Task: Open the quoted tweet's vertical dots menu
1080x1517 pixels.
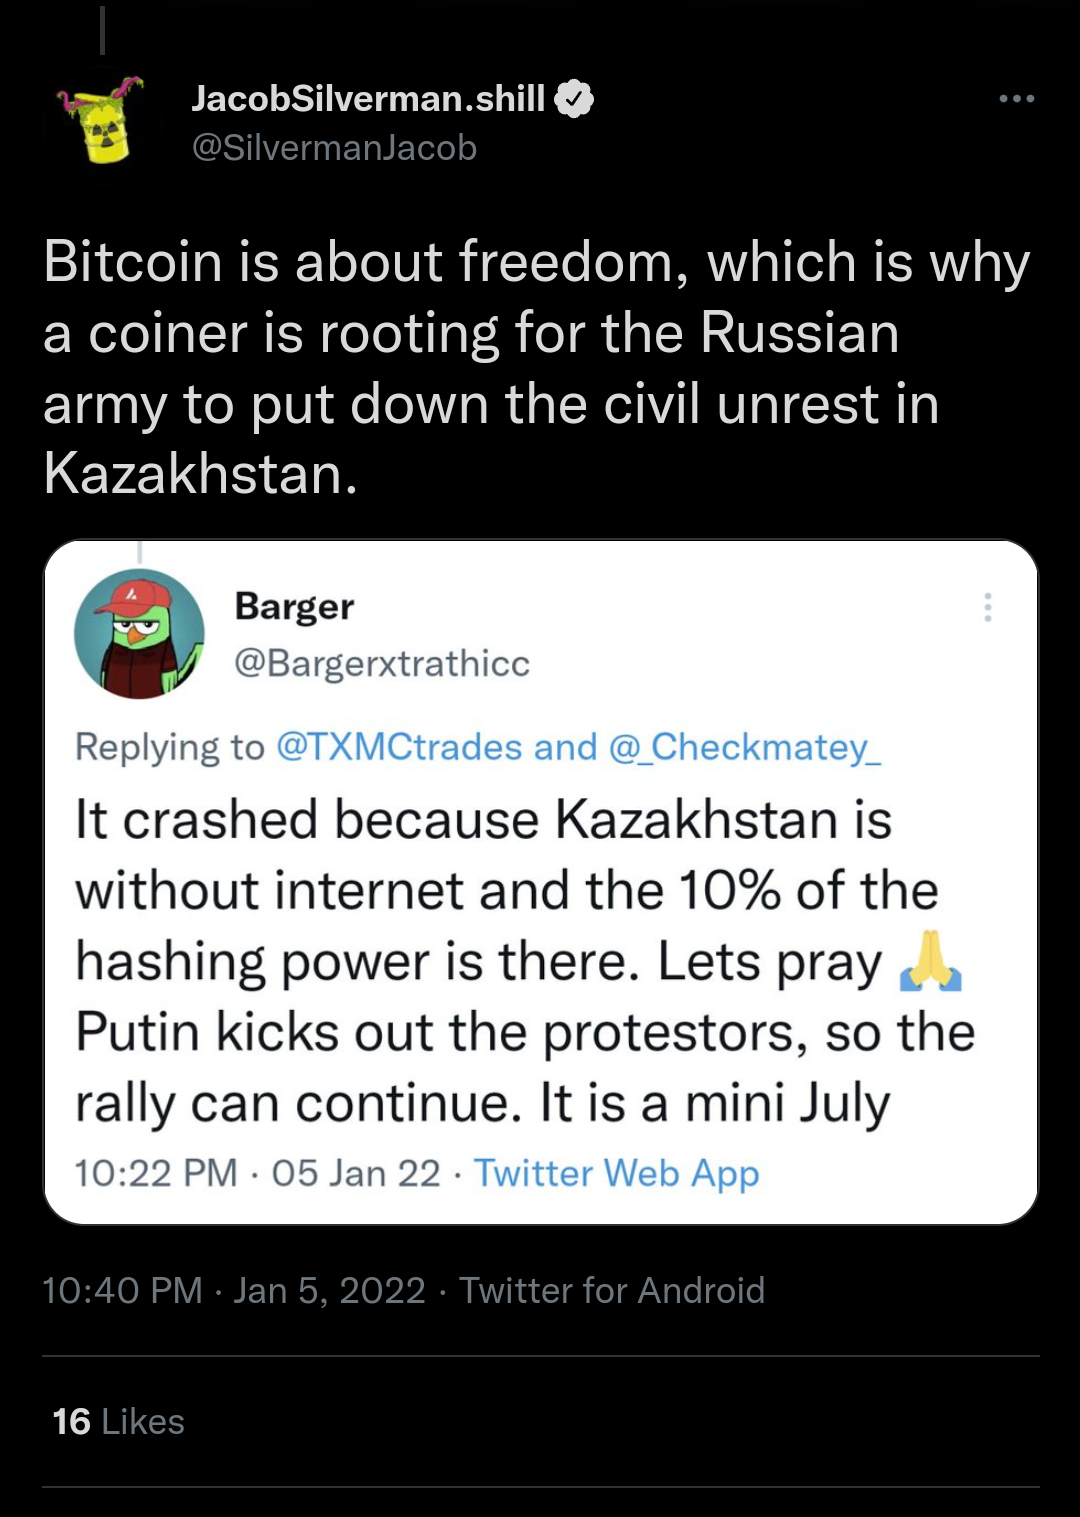Action: [x=988, y=607]
